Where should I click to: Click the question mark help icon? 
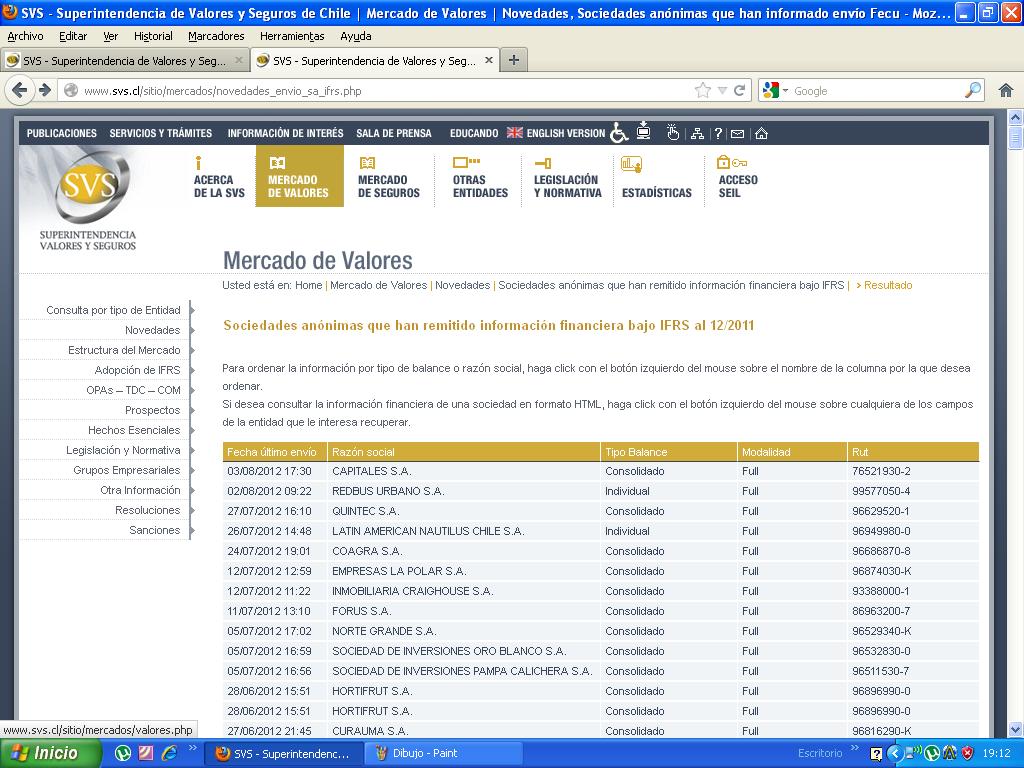(x=718, y=133)
